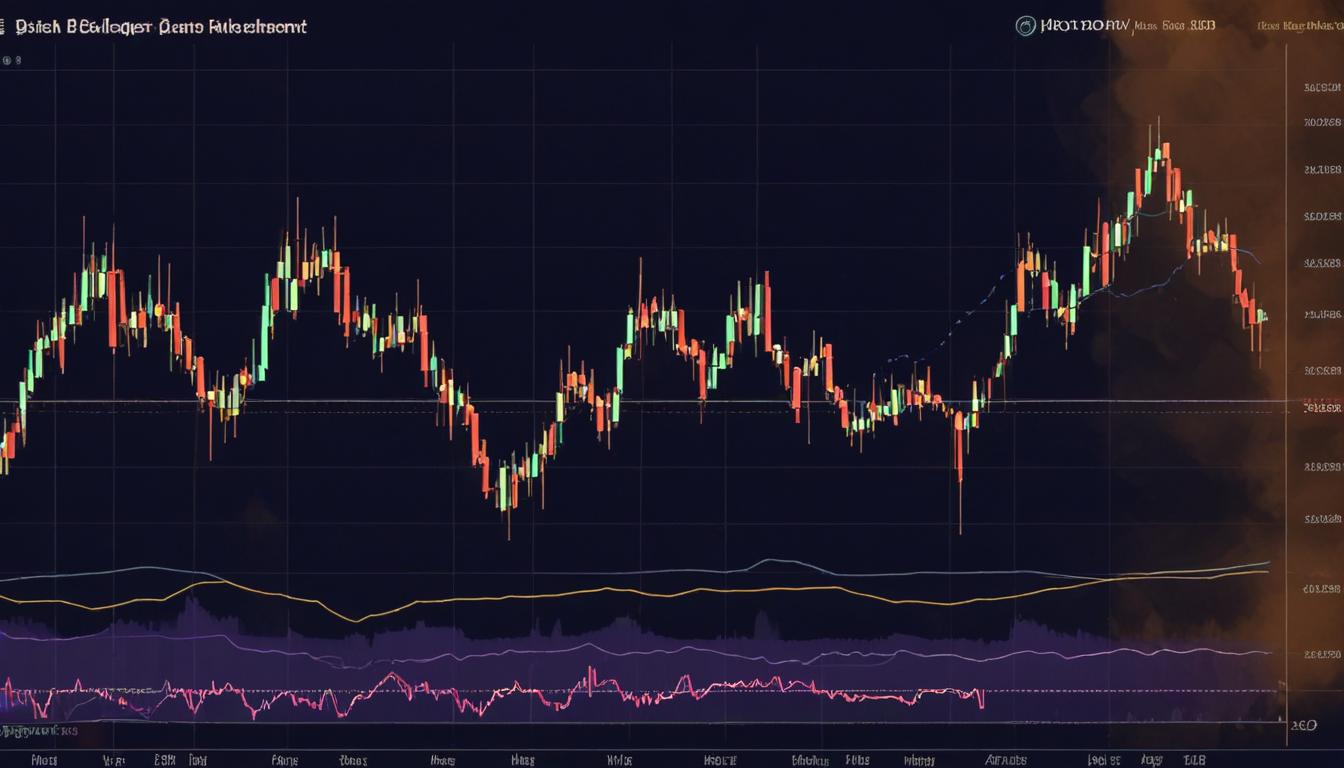Select the small chart icon beside the top-left title

tap(4, 24)
